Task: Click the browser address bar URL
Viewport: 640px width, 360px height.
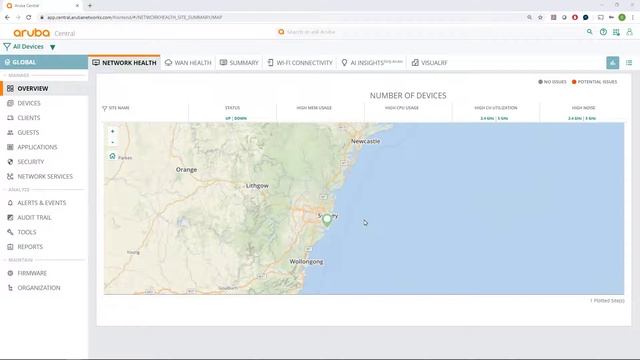Action: coord(135,18)
